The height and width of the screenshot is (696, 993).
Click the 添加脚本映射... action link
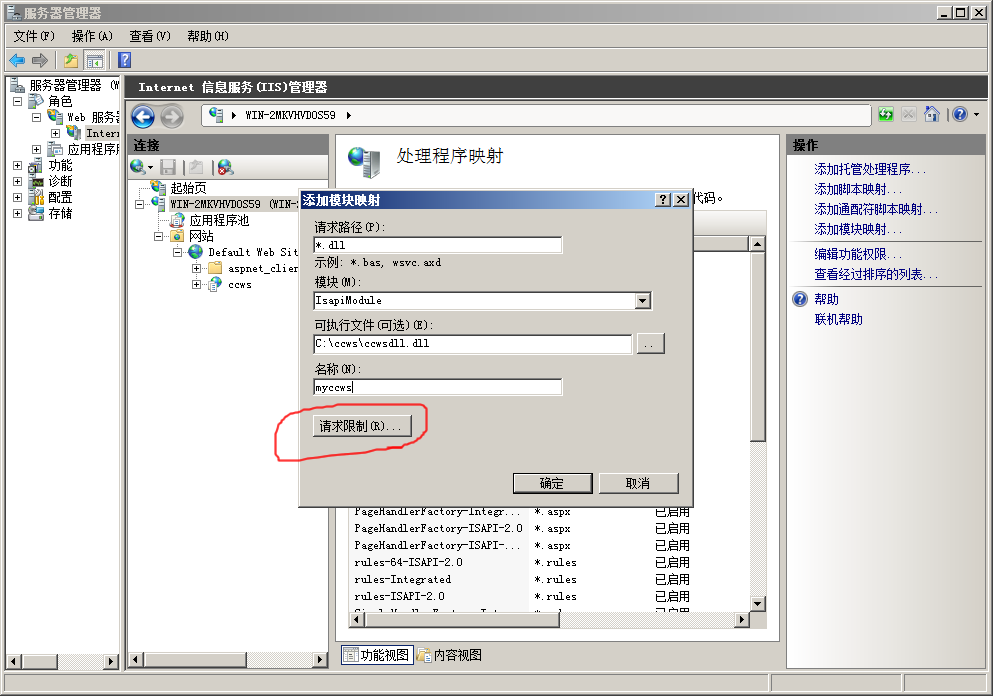[858, 189]
